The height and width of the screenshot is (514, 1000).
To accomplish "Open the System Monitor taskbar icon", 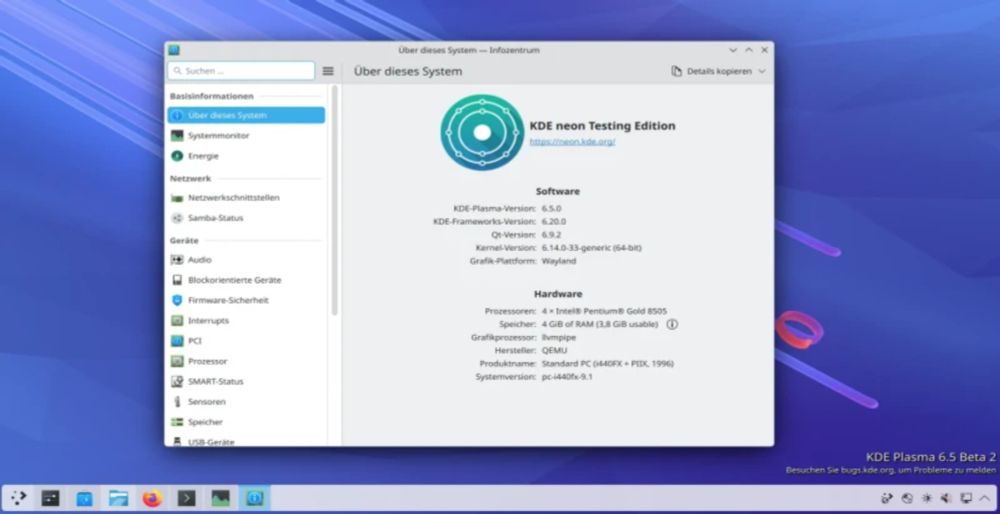I will click(x=220, y=497).
